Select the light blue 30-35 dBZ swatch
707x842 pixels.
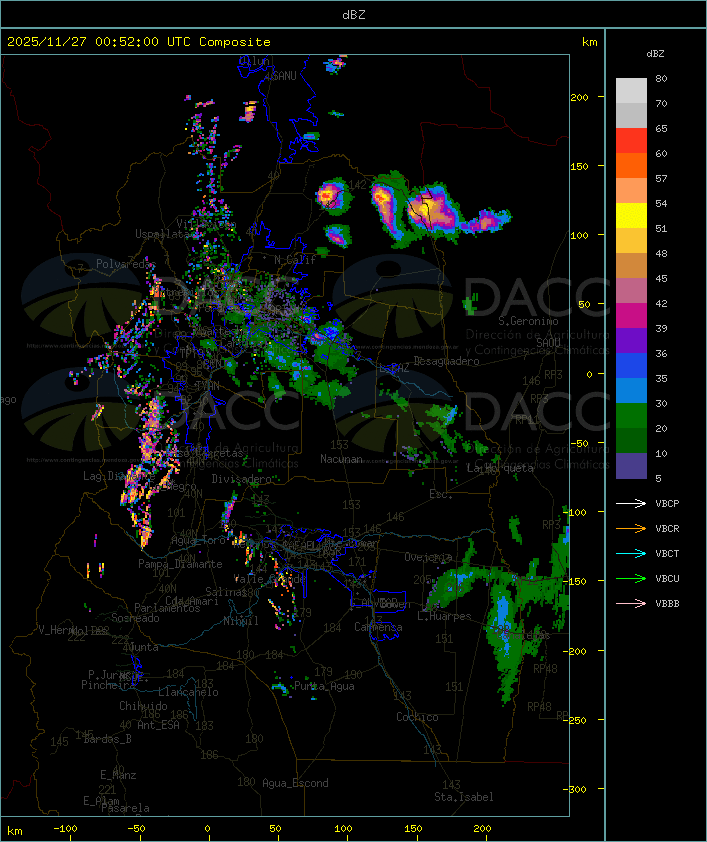631,390
